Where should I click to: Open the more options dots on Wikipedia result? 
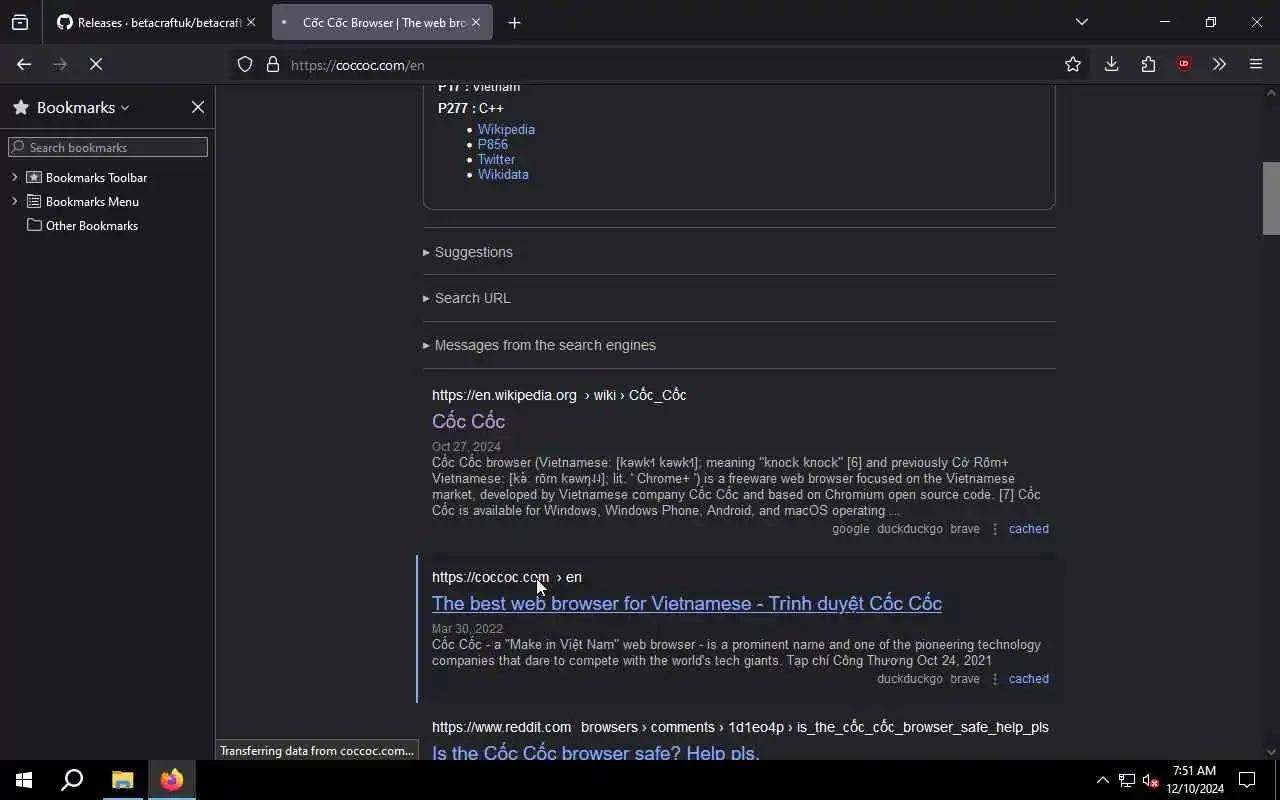(x=994, y=529)
